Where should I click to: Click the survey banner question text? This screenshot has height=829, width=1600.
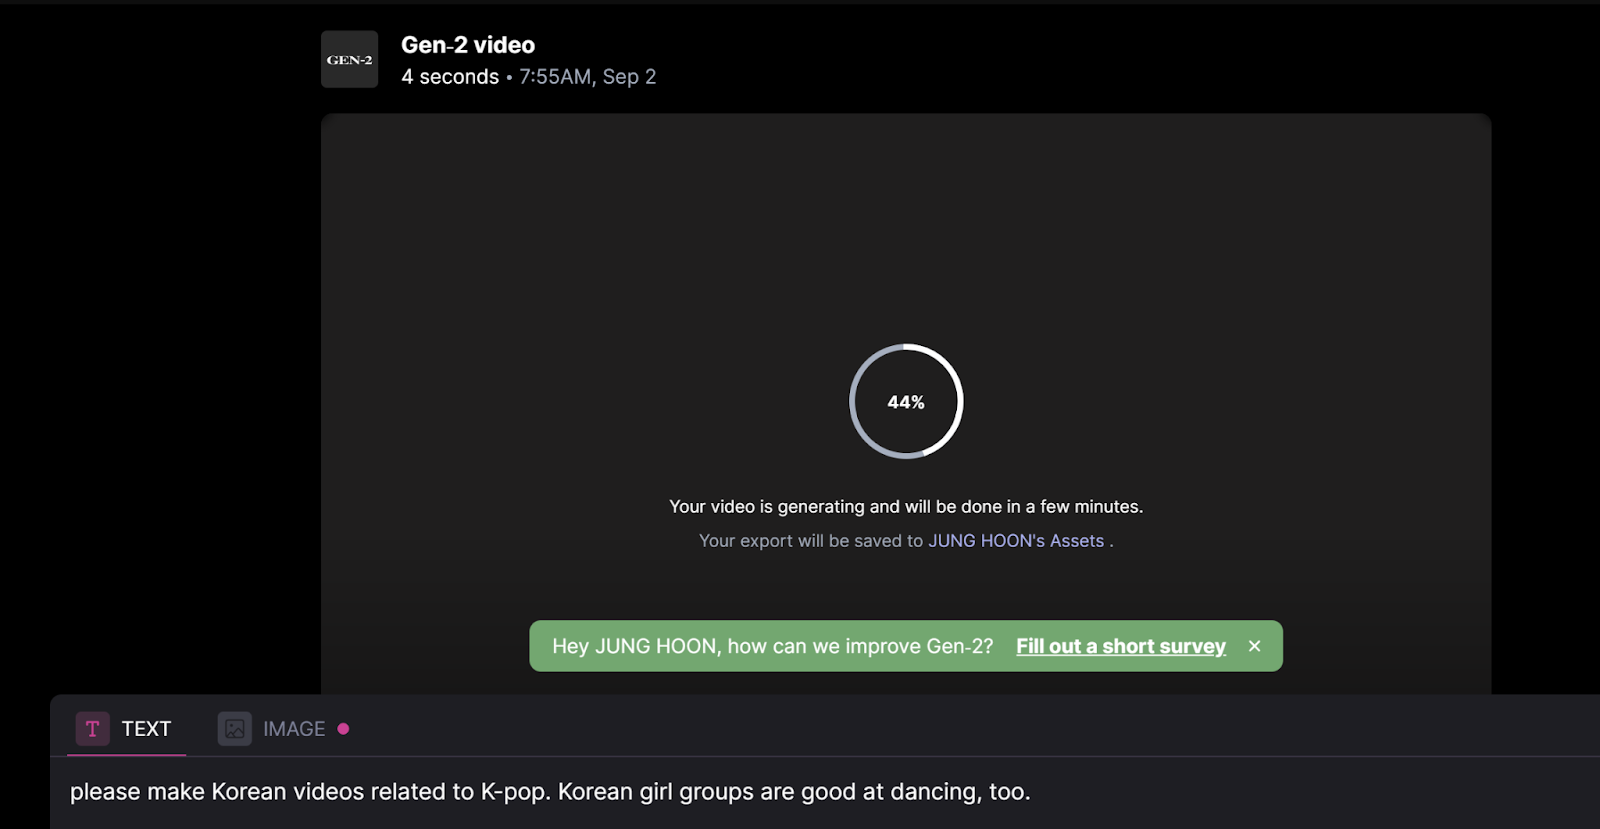773,646
